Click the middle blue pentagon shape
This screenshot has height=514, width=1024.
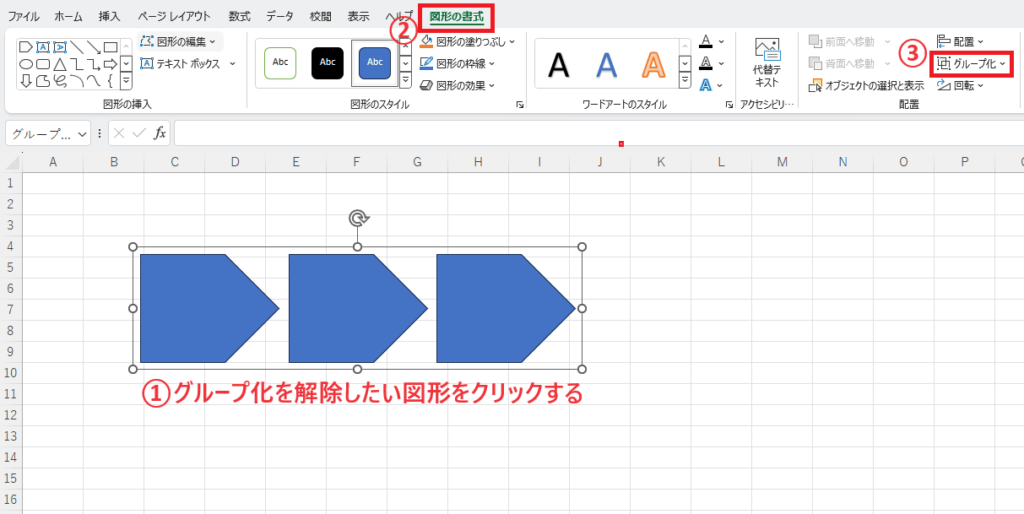(358, 308)
